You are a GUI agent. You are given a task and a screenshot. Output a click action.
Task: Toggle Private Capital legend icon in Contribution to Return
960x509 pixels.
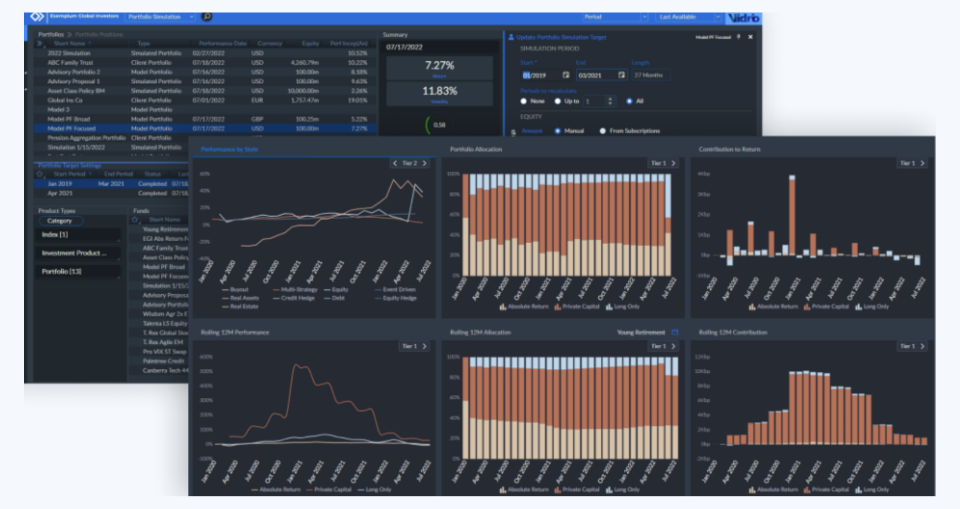[807, 306]
